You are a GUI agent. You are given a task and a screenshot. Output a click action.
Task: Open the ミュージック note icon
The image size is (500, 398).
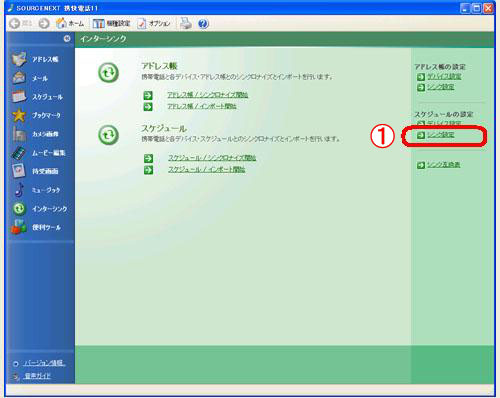(x=19, y=190)
